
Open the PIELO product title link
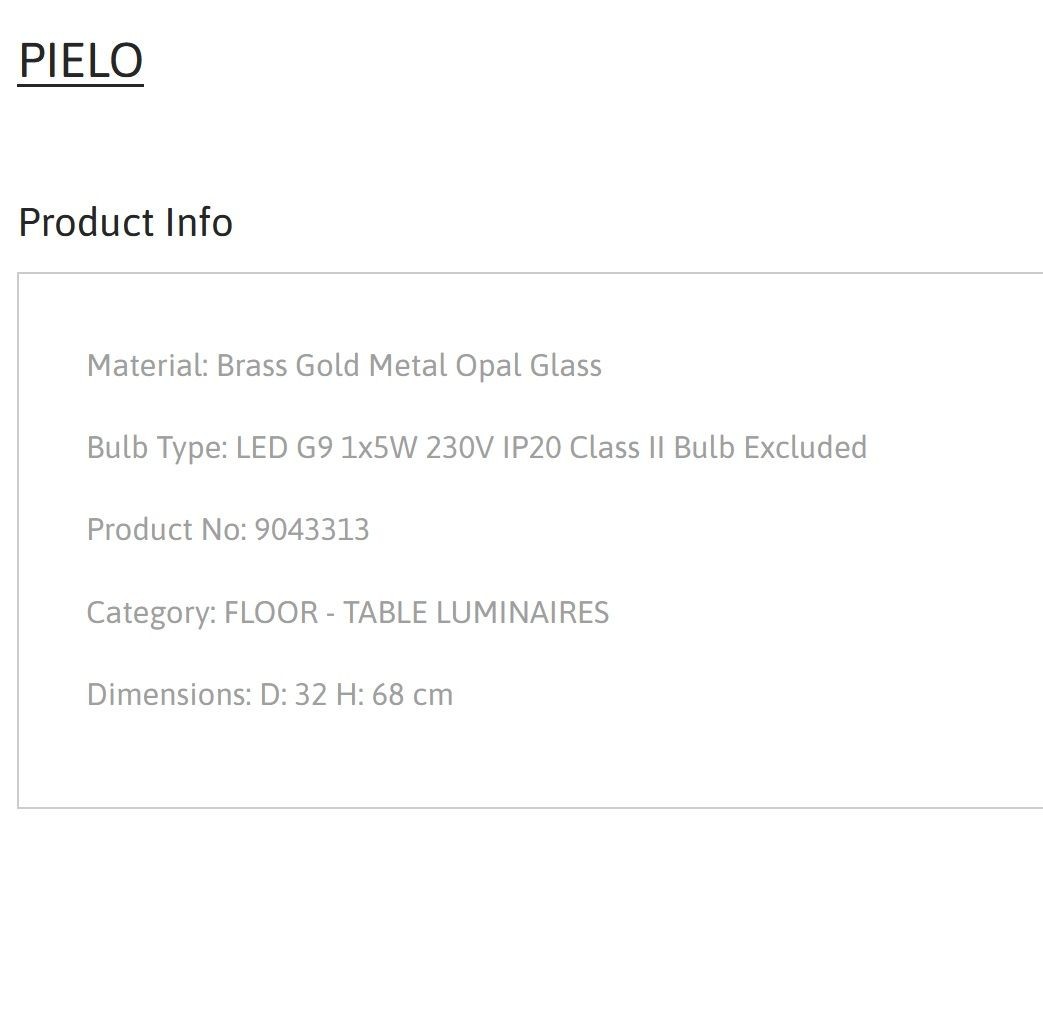[80, 61]
